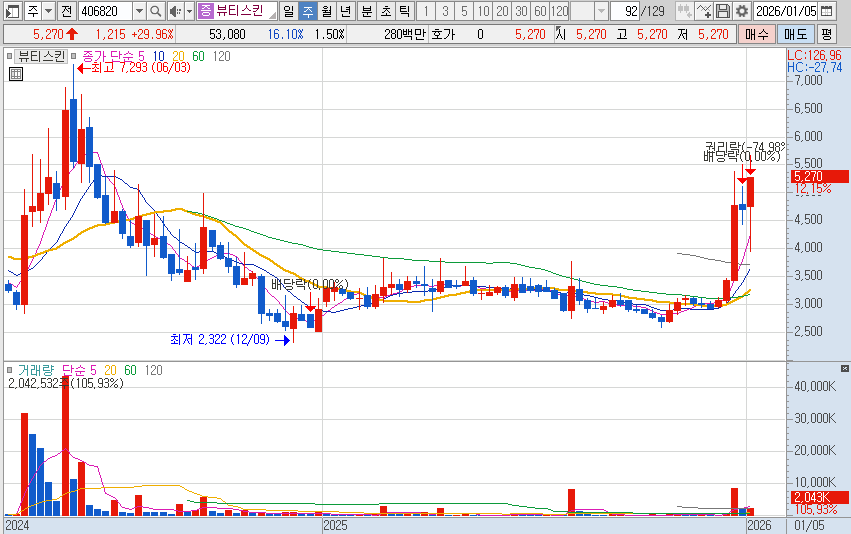Viewport: 851px width, 534px height.
Task: Open chart settings gear icon
Action: point(741,11)
